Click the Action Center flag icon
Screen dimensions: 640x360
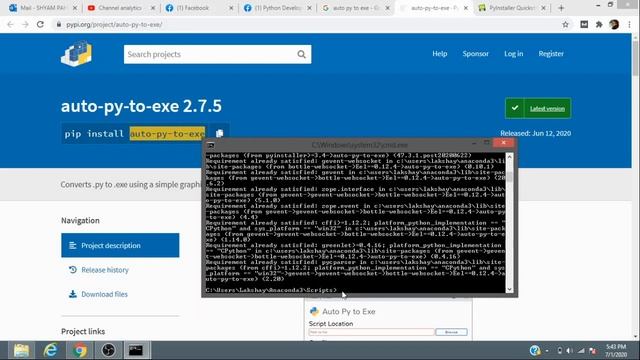(593, 351)
